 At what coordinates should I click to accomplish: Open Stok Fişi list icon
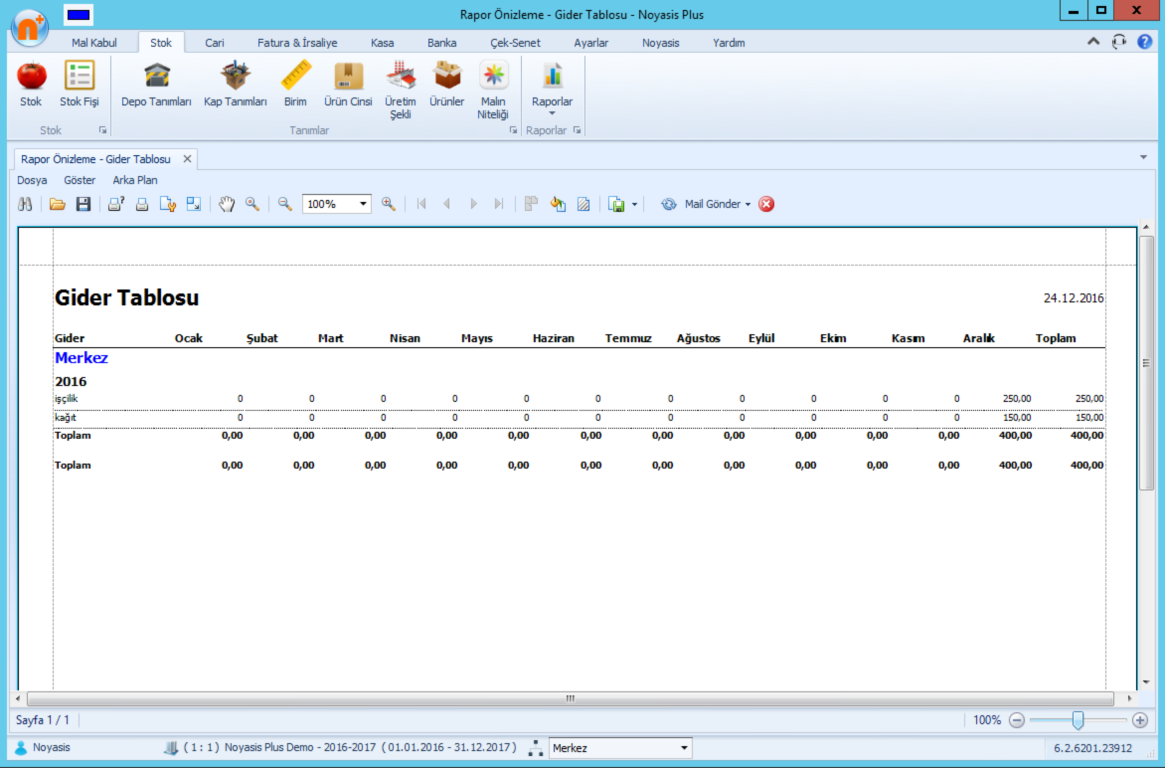tap(79, 85)
